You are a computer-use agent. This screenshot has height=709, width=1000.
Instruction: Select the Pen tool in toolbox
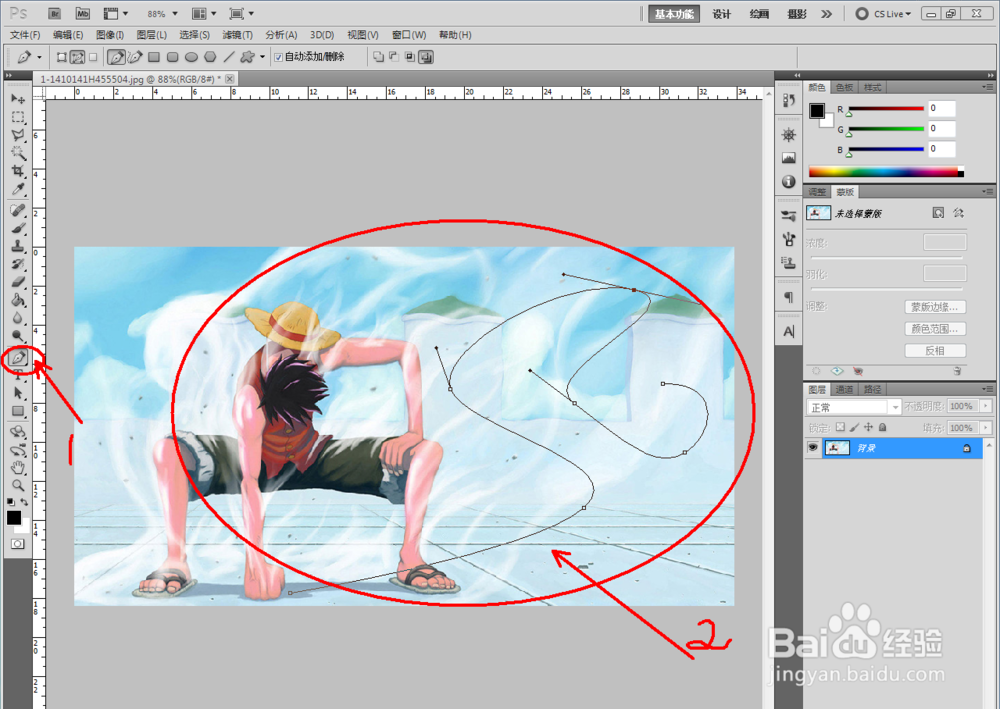tap(18, 358)
